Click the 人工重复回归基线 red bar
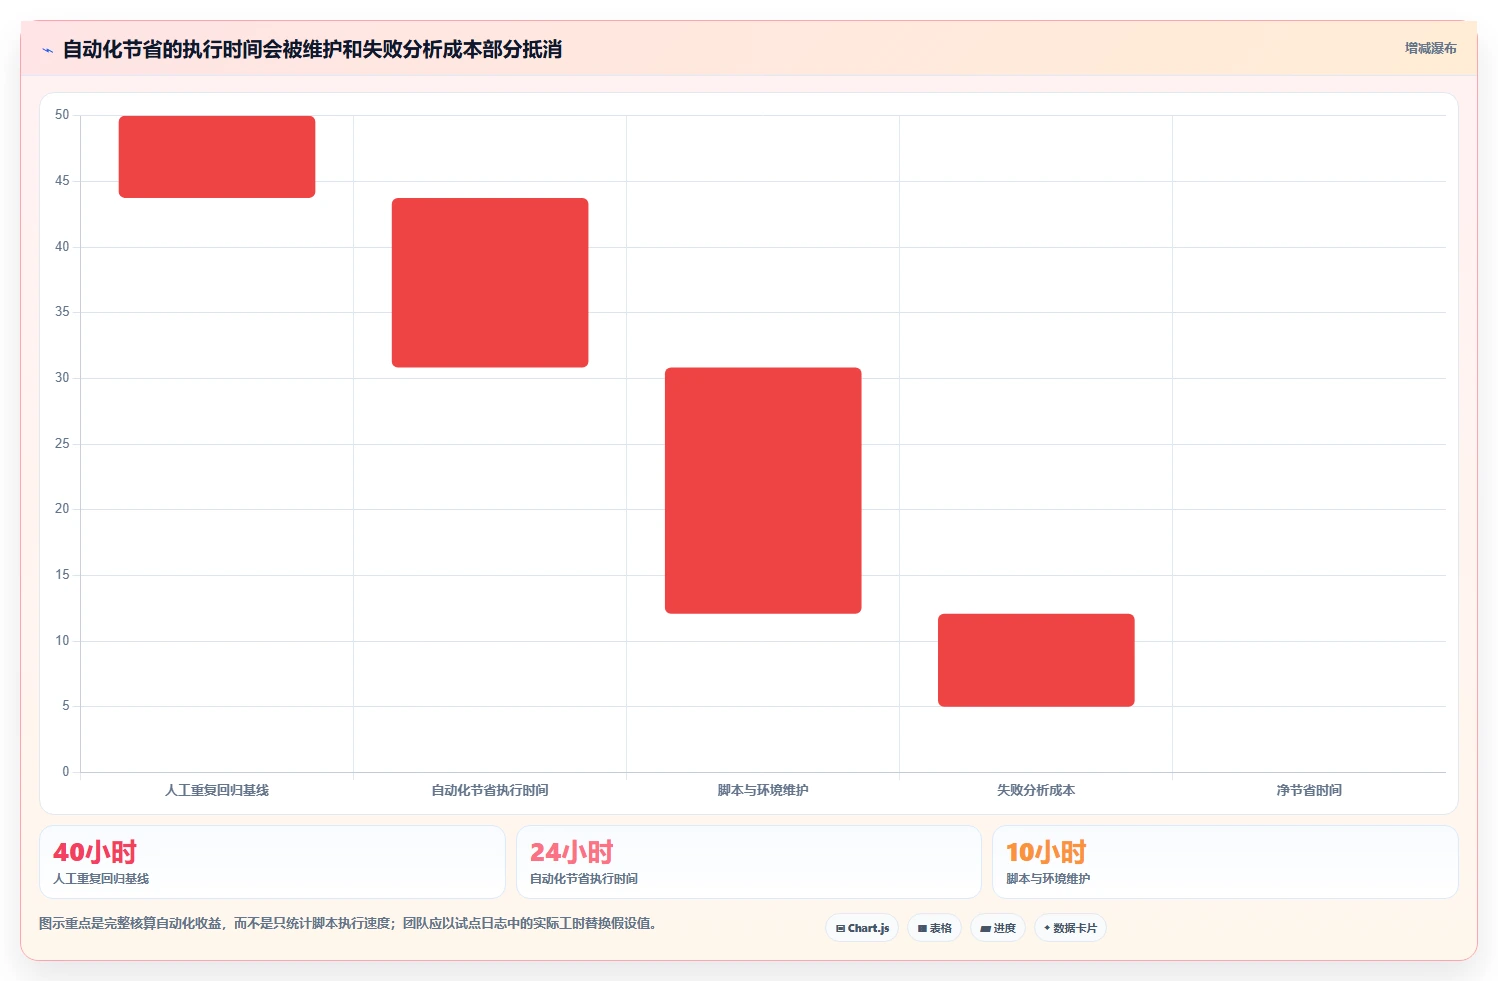This screenshot has width=1498, height=981. [x=217, y=157]
